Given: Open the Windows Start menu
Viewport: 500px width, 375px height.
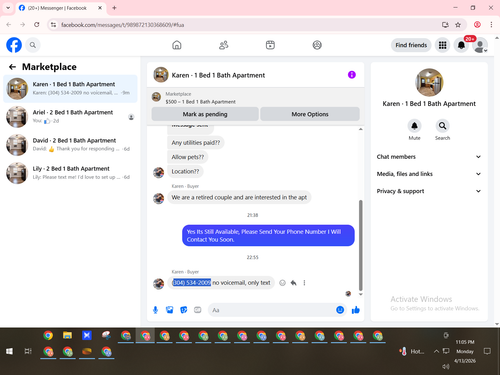Looking at the screenshot, I should pyautogui.click(x=9, y=351).
